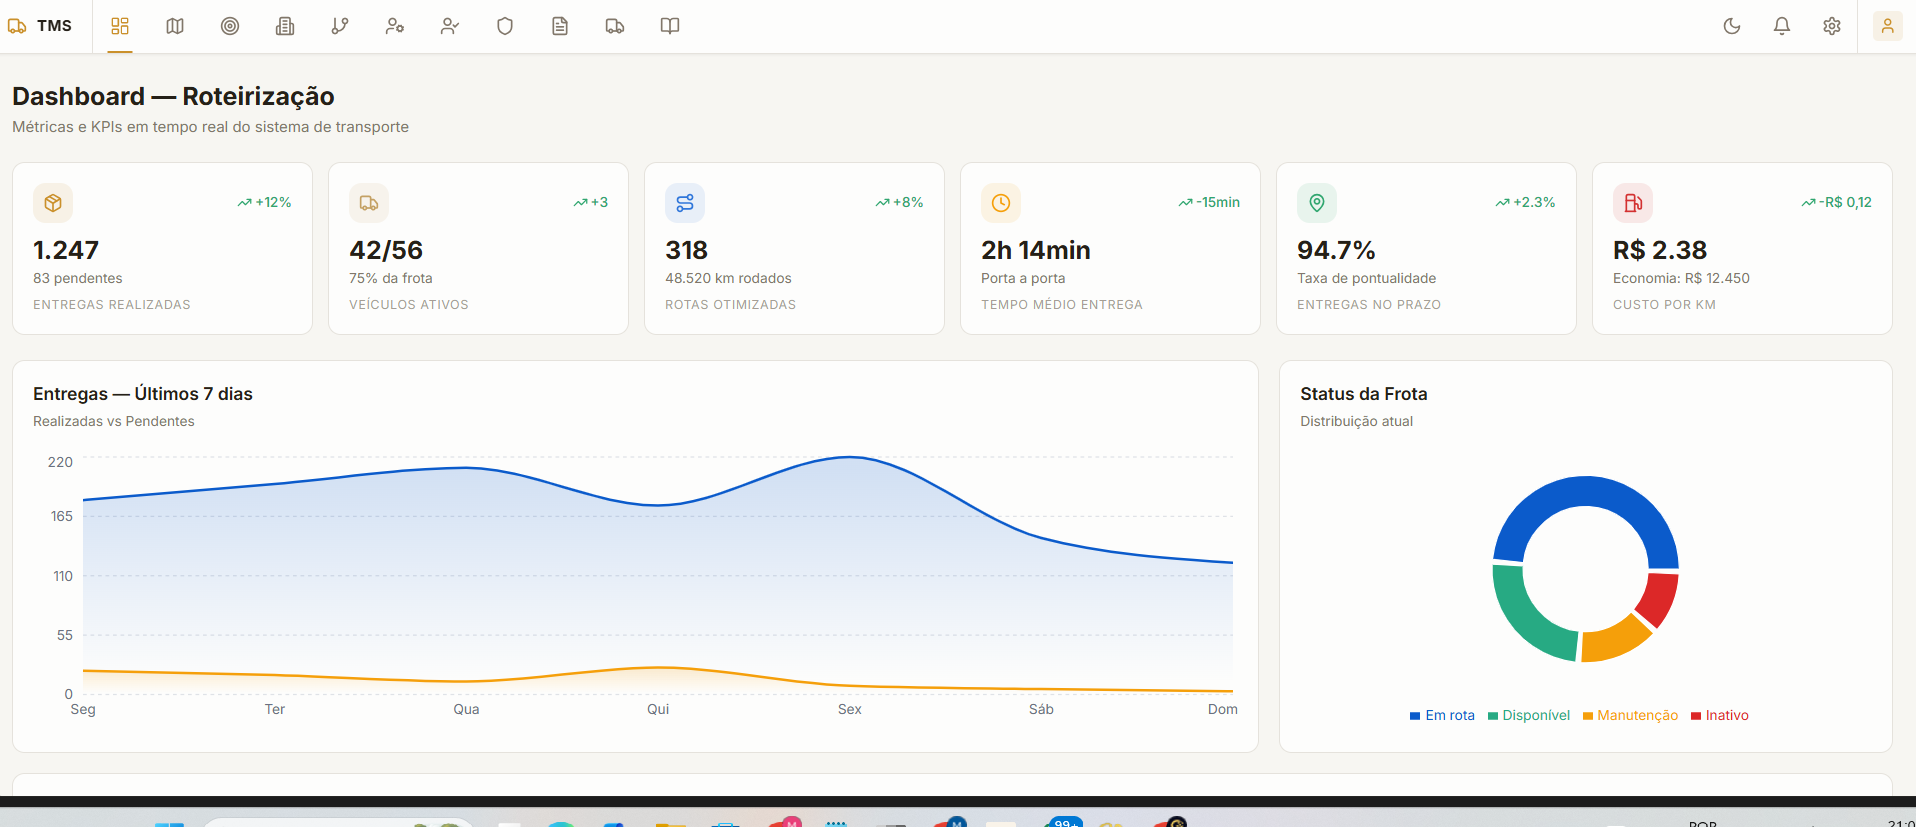This screenshot has height=827, width=1916.
Task: Click the shield icon in navbar
Action: [x=505, y=26]
